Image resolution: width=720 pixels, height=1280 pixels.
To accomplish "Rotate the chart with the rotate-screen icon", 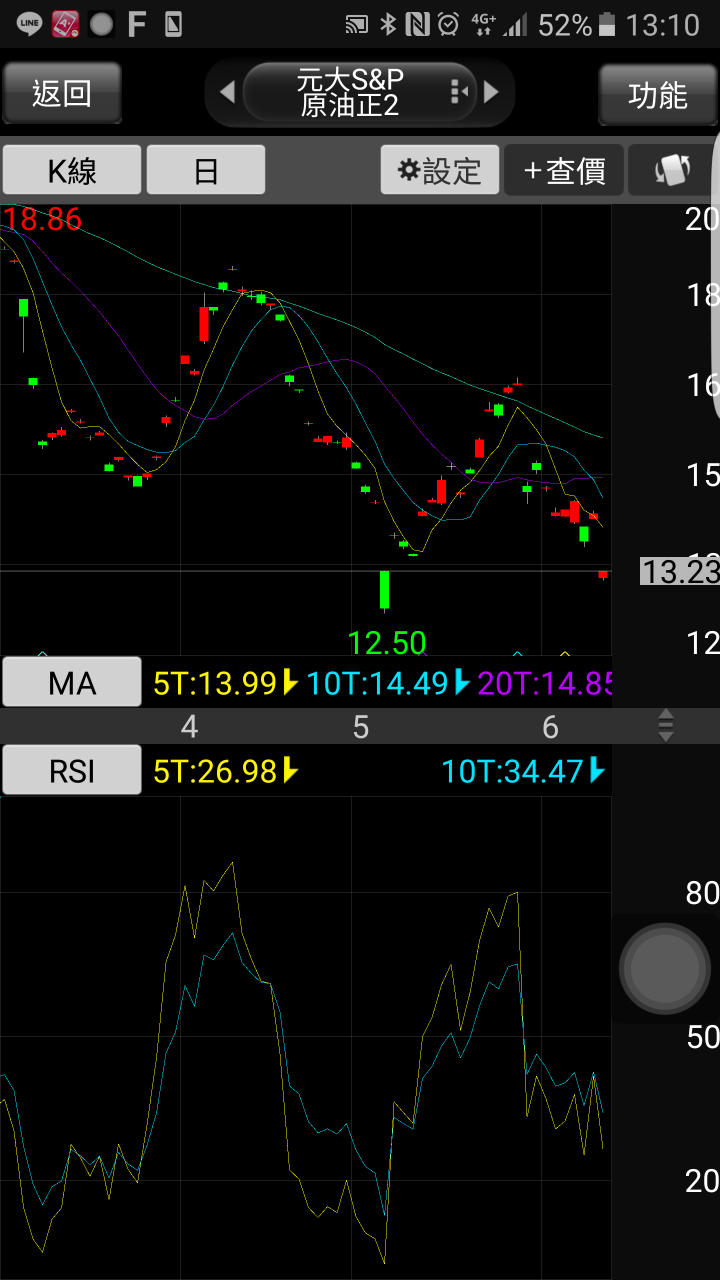I will coord(673,170).
